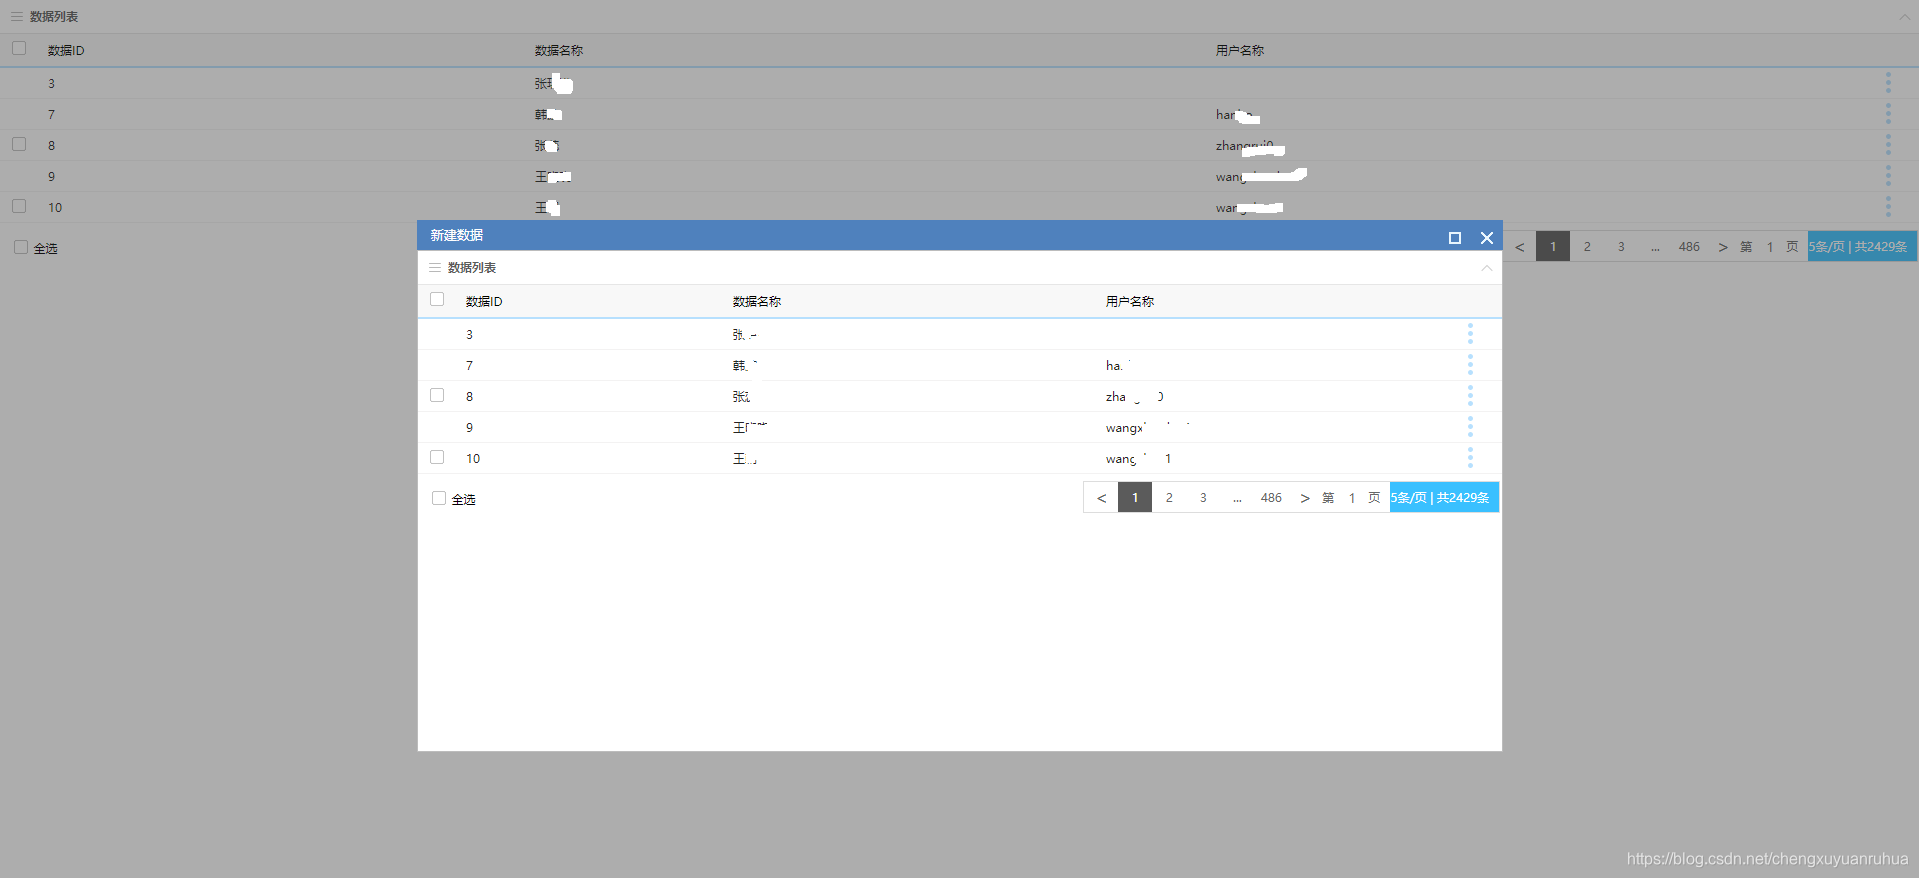The height and width of the screenshot is (878, 1919).
Task: Open row 8 actions menu in dialog
Action: (1470, 396)
